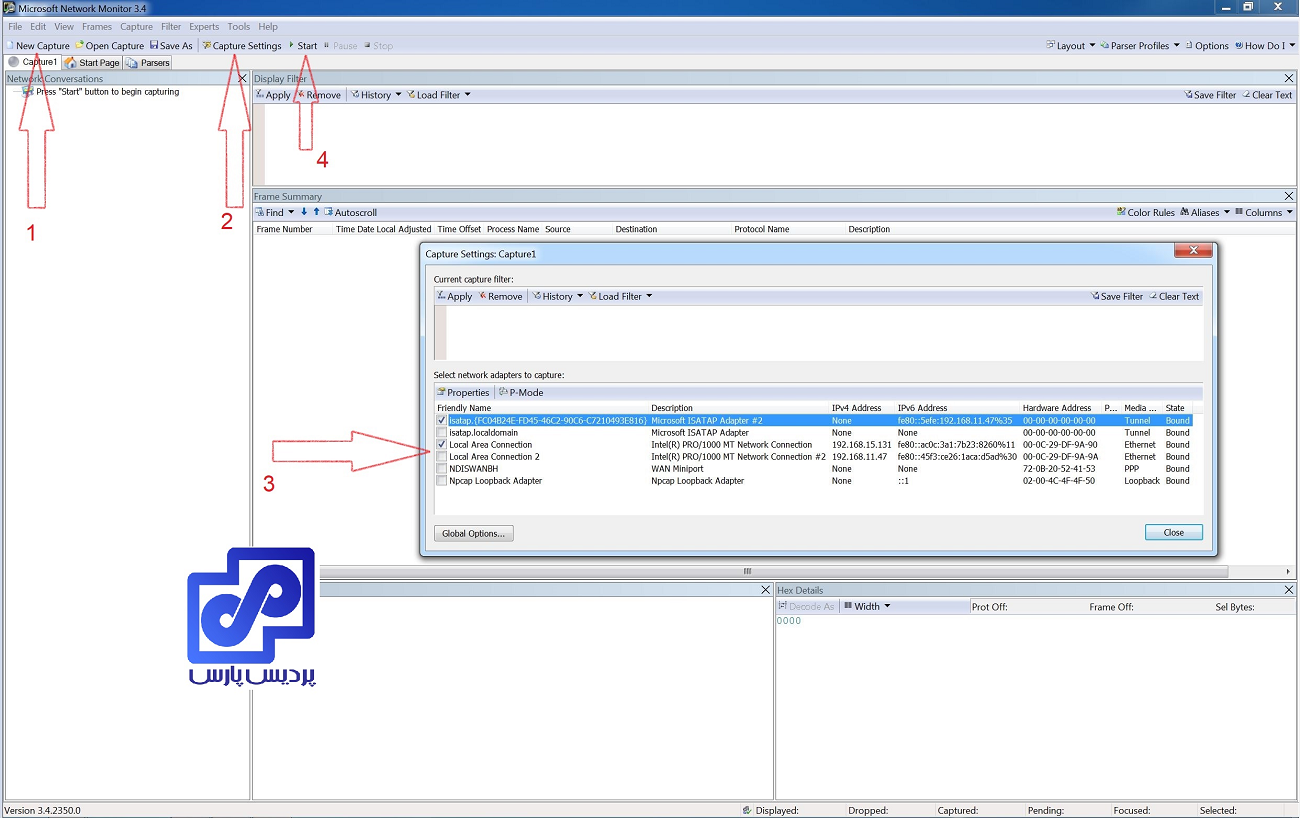Toggle Autoscroll in Frame Summary

tap(351, 212)
